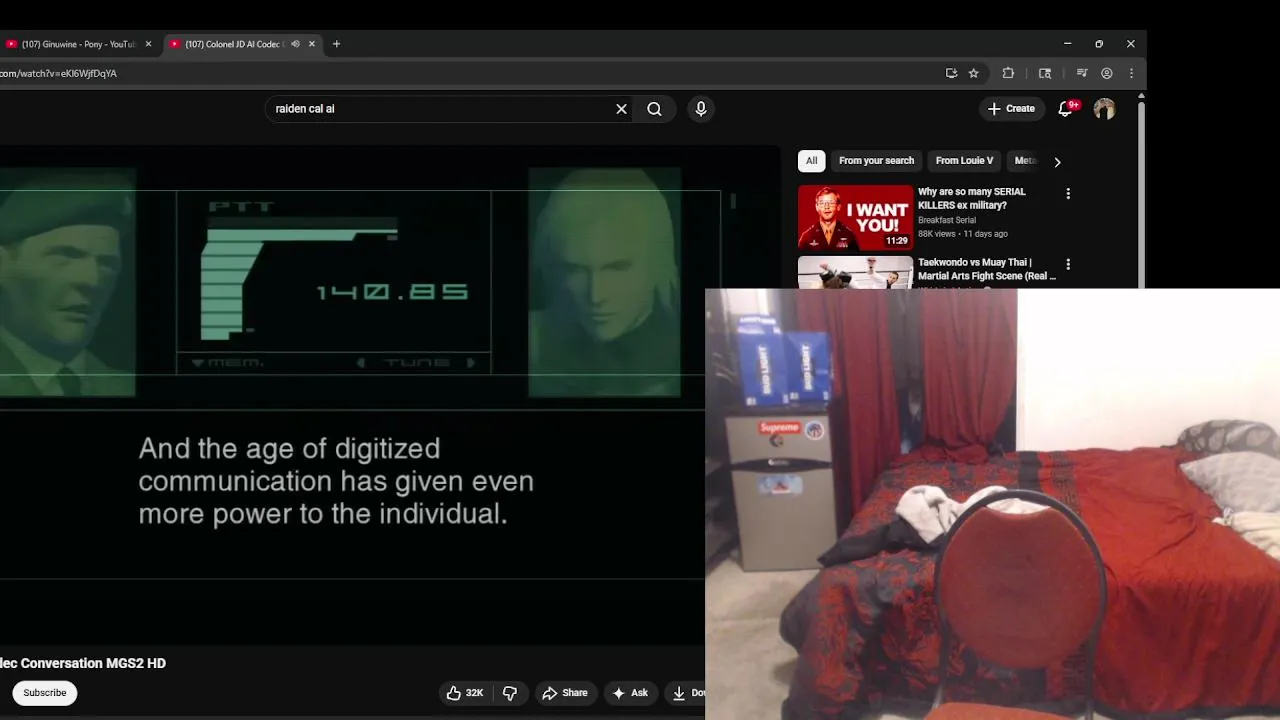Open the browser extensions puzzle icon
The width and height of the screenshot is (1280, 720).
(x=1008, y=73)
